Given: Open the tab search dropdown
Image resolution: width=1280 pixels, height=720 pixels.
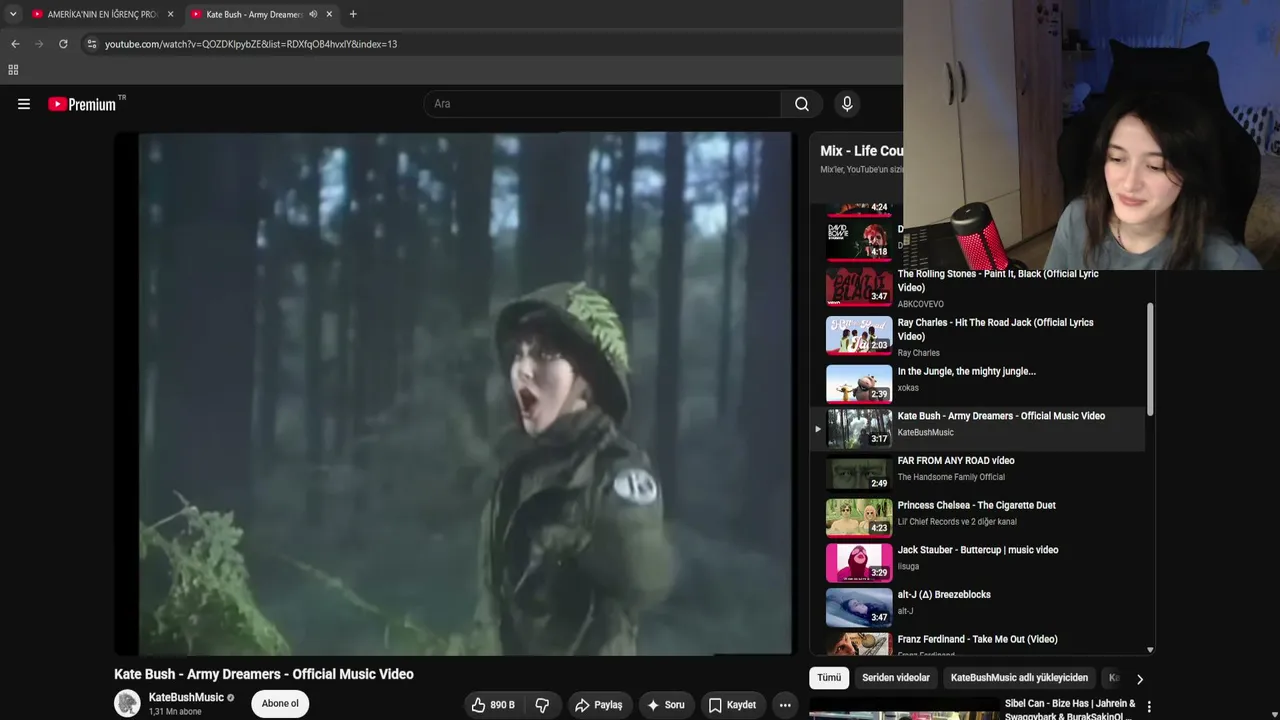Looking at the screenshot, I should [13, 14].
